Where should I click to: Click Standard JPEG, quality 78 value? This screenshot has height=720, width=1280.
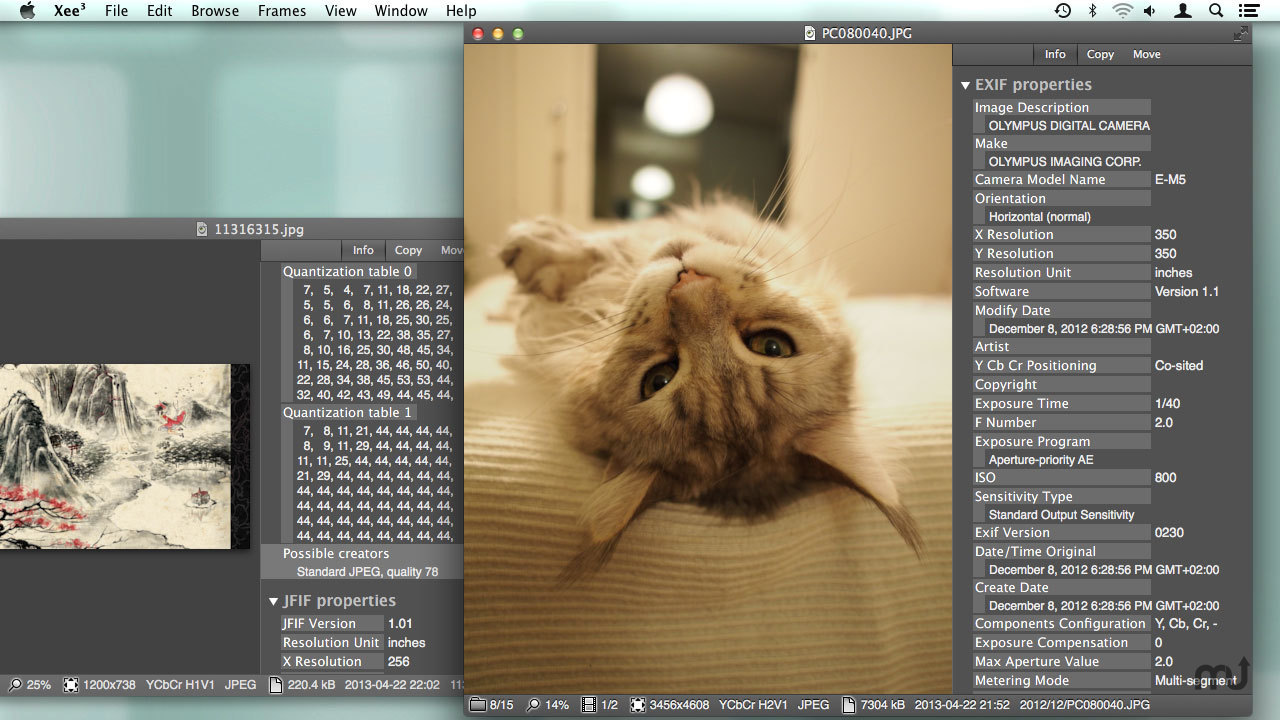(367, 572)
